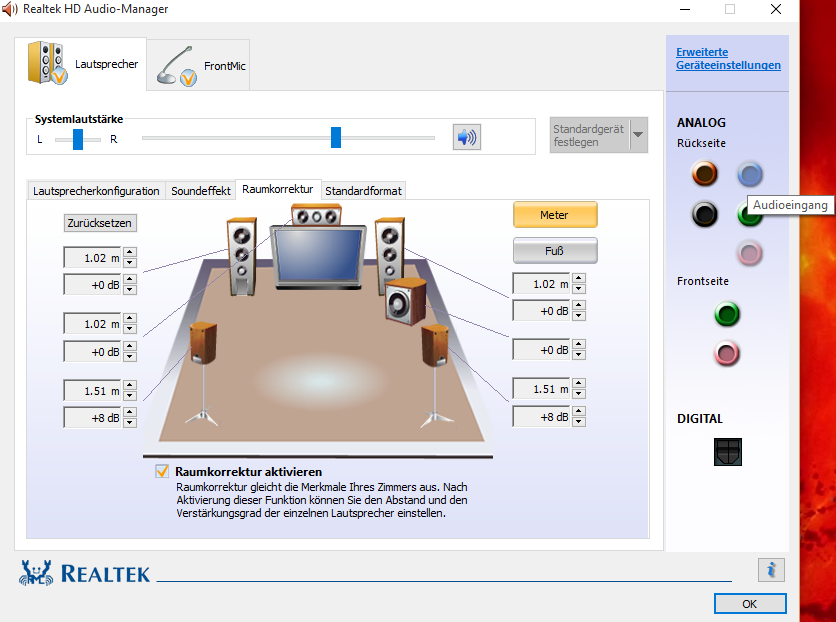The width and height of the screenshot is (836, 622).
Task: Toggle the Raumkorrektur aktivieren checkbox
Action: pyautogui.click(x=162, y=471)
